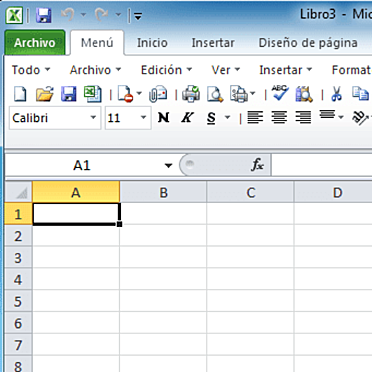Viewport: 372px width, 372px height.
Task: Switch to the Inicio ribbon tab
Action: click(x=152, y=43)
